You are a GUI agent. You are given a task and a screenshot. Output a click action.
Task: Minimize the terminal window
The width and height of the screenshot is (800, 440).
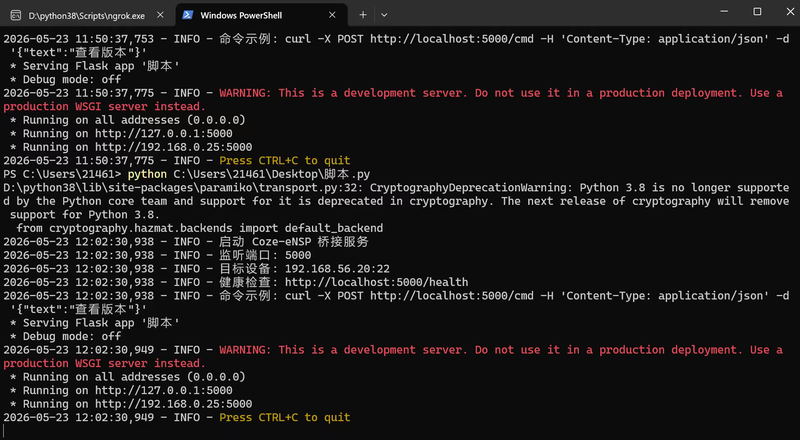click(x=724, y=11)
